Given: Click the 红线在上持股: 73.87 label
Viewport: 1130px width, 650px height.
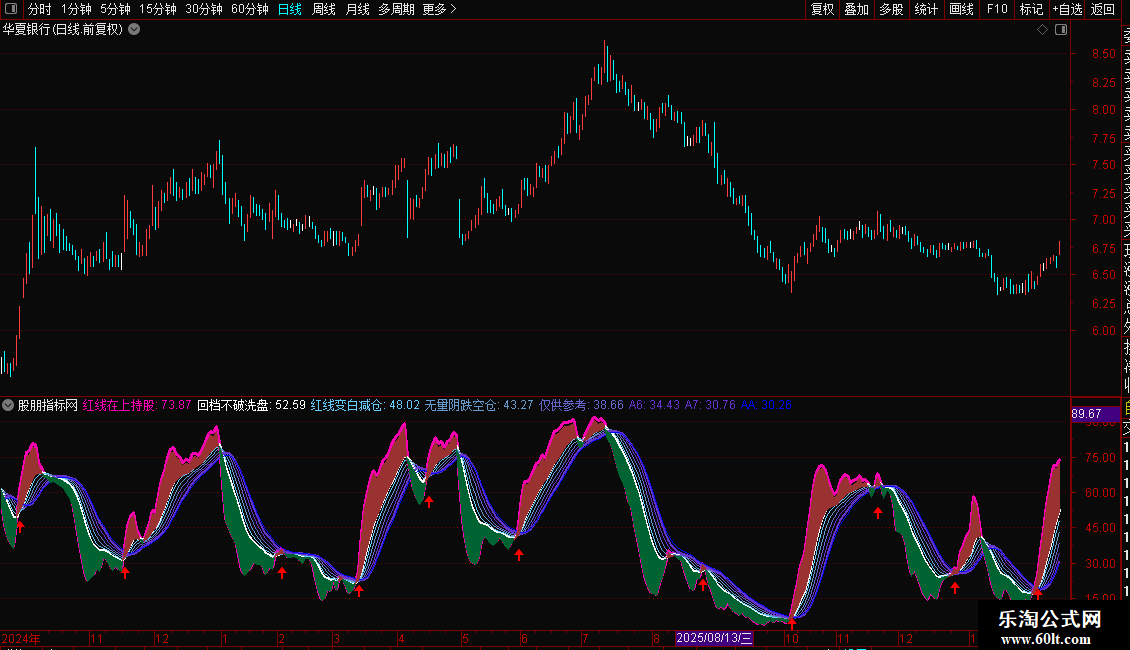Looking at the screenshot, I should pos(137,405).
